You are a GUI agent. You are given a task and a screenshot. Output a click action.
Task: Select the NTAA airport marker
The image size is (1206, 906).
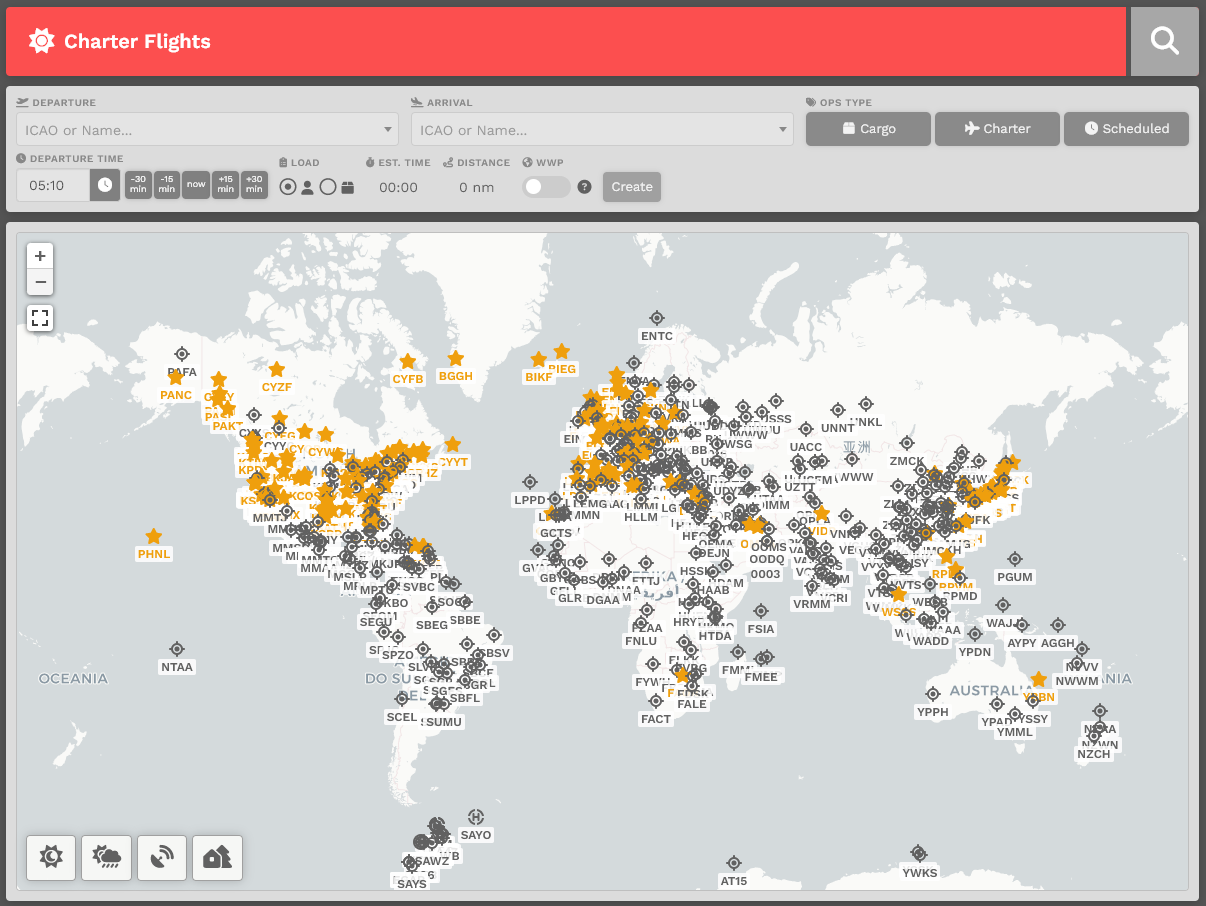(x=177, y=650)
